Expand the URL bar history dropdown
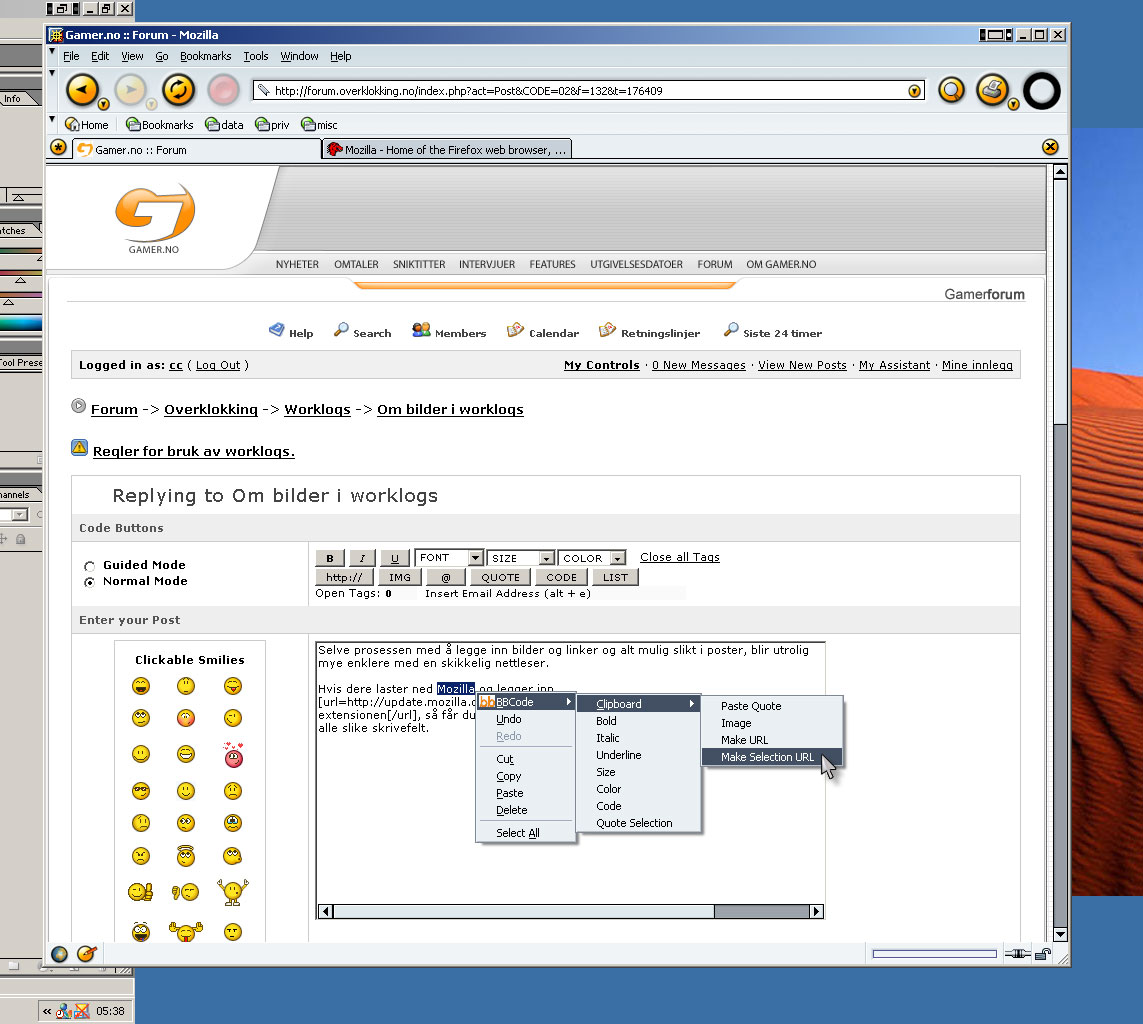The width and height of the screenshot is (1143, 1024). (x=914, y=91)
